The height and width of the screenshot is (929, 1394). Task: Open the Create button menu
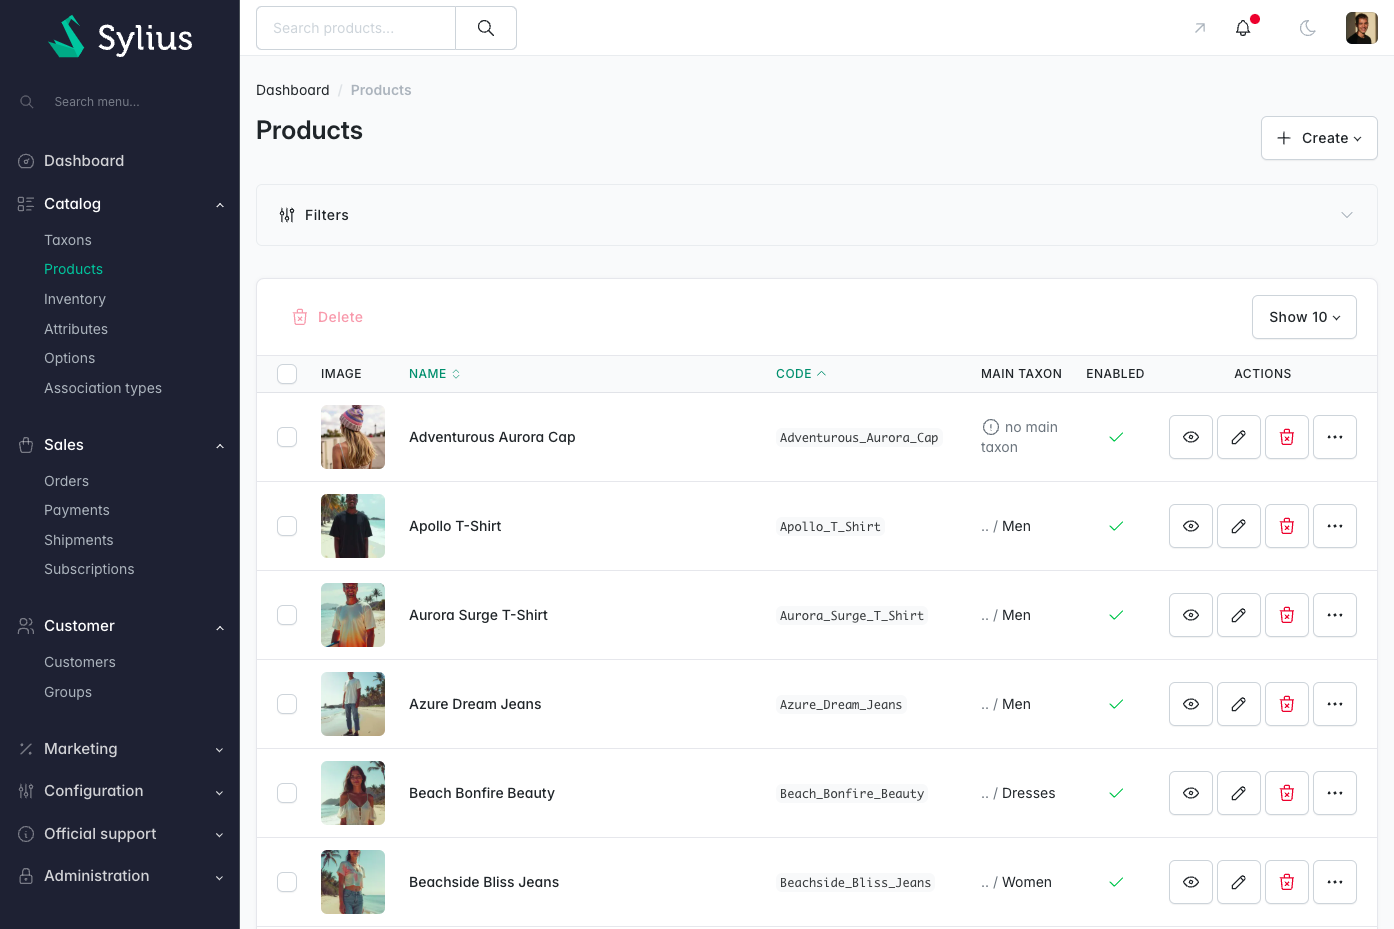(x=1319, y=138)
